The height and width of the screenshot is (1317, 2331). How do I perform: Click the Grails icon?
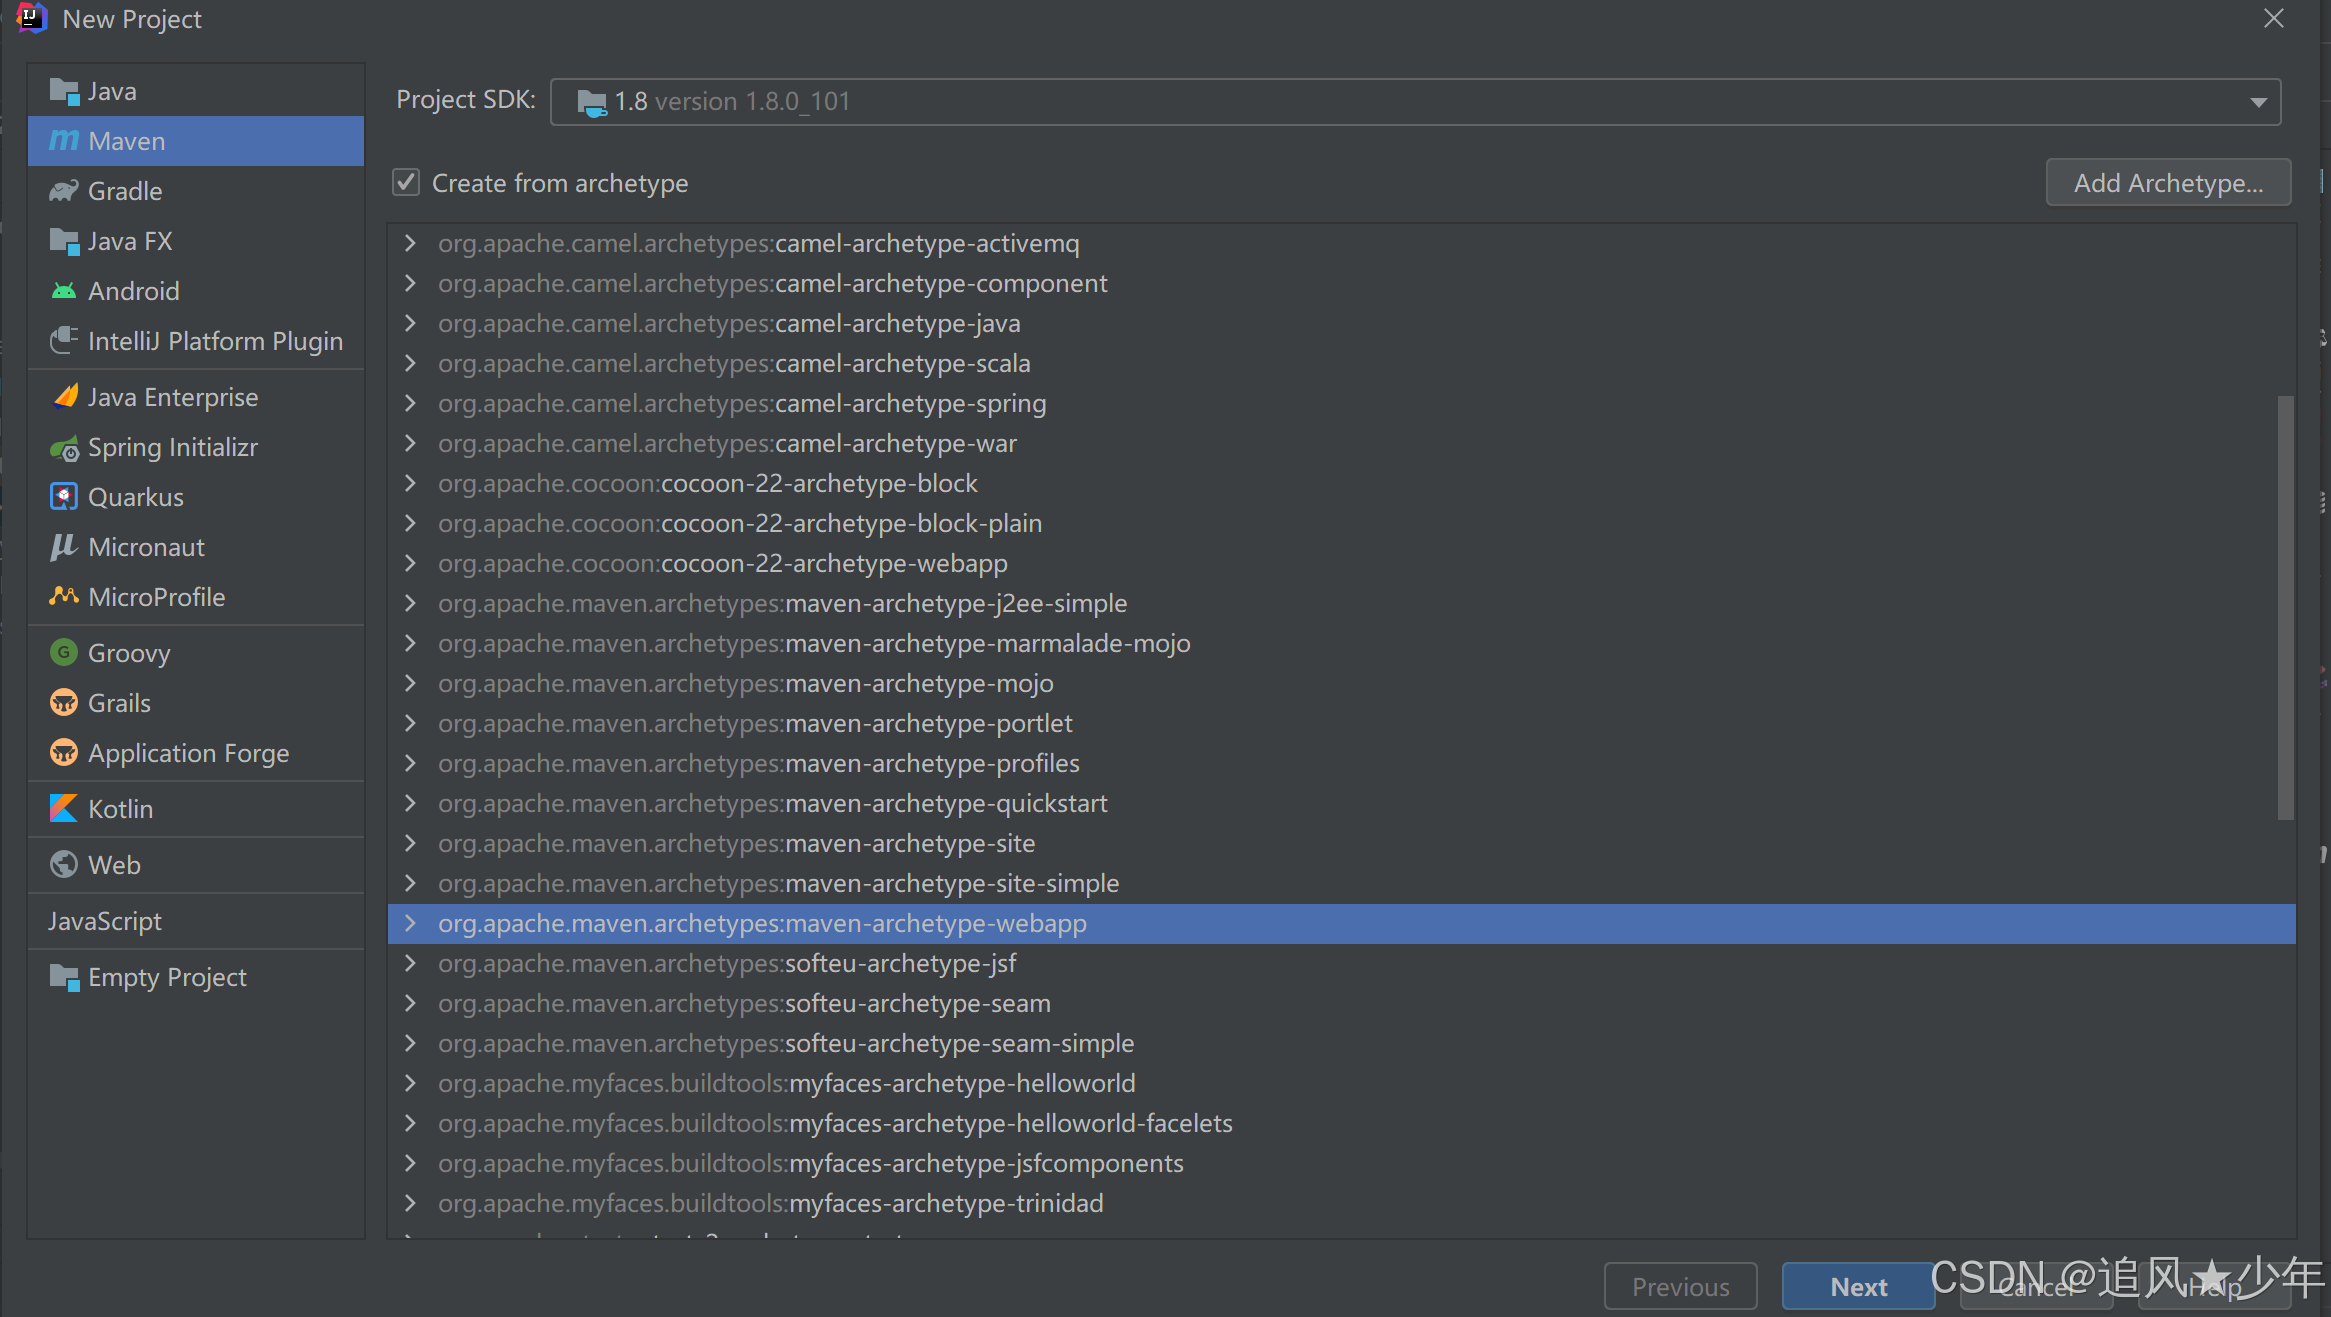[64, 703]
